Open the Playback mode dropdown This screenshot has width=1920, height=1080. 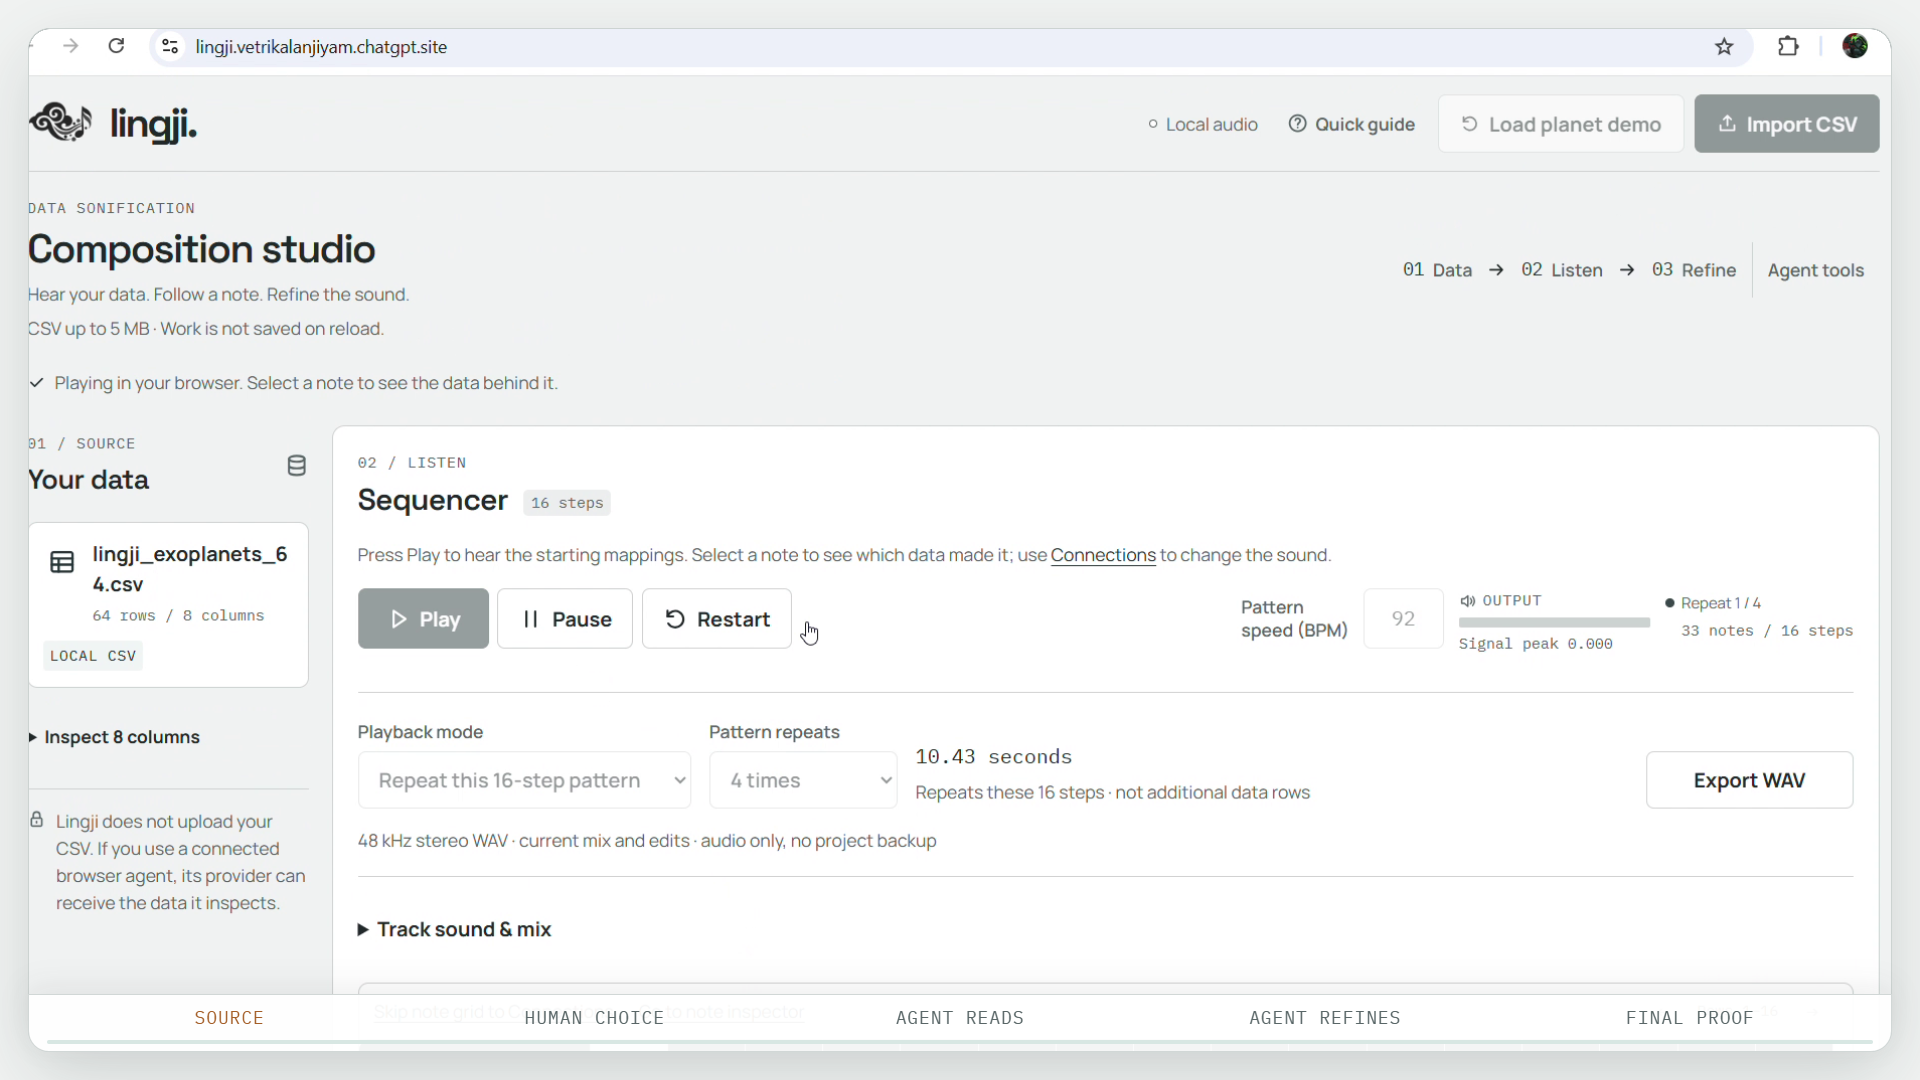(524, 780)
